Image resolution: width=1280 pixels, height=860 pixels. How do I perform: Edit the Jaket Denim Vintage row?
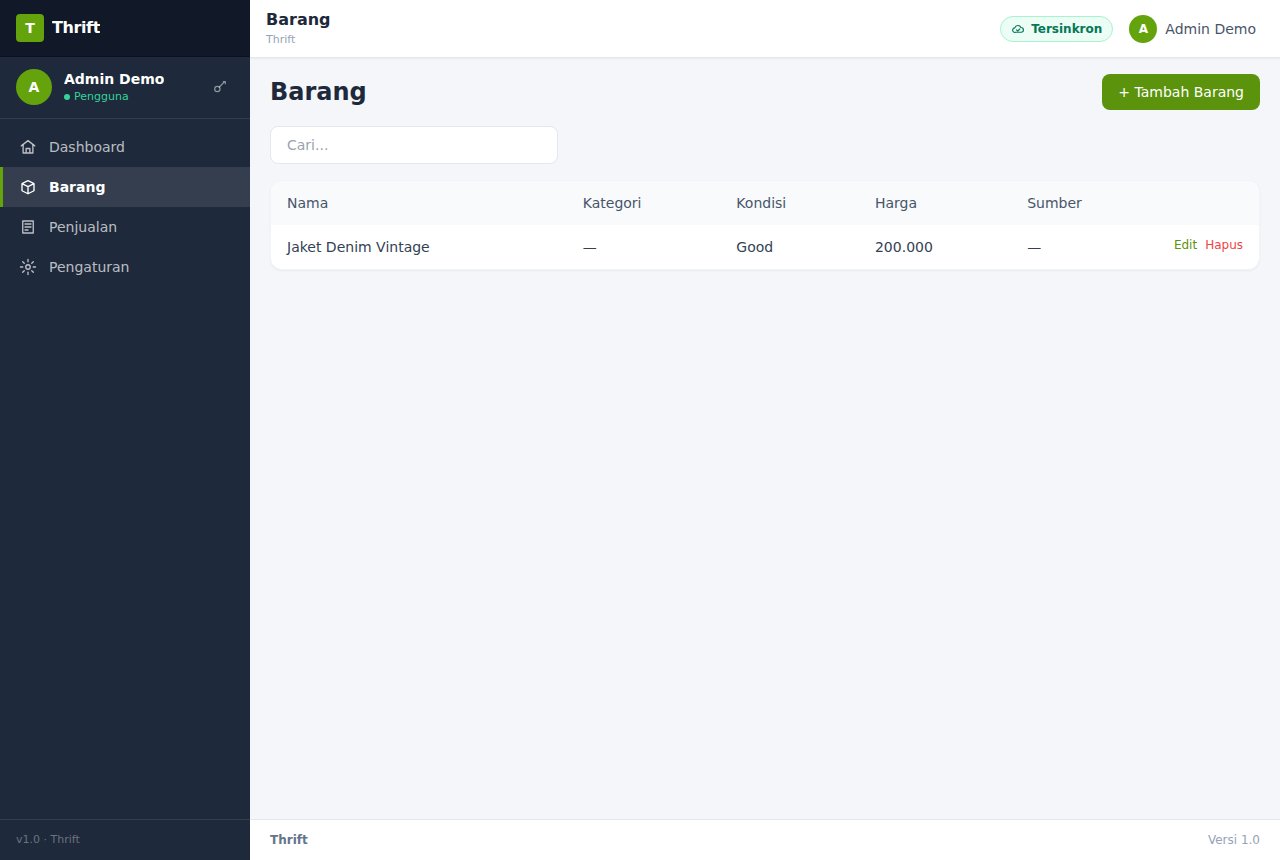click(x=1185, y=245)
